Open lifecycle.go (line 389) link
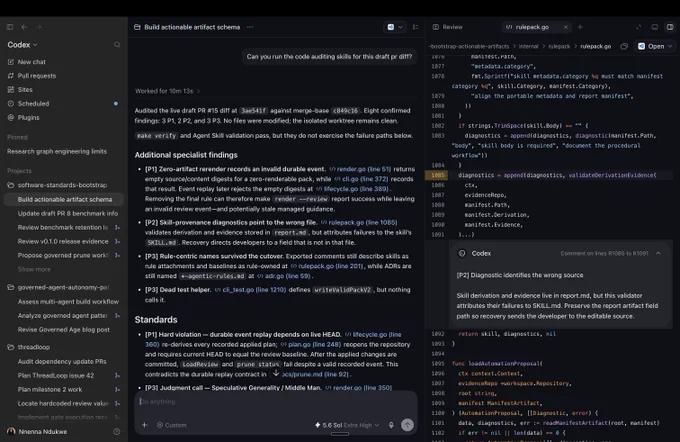This screenshot has width=680, height=442. point(352,189)
